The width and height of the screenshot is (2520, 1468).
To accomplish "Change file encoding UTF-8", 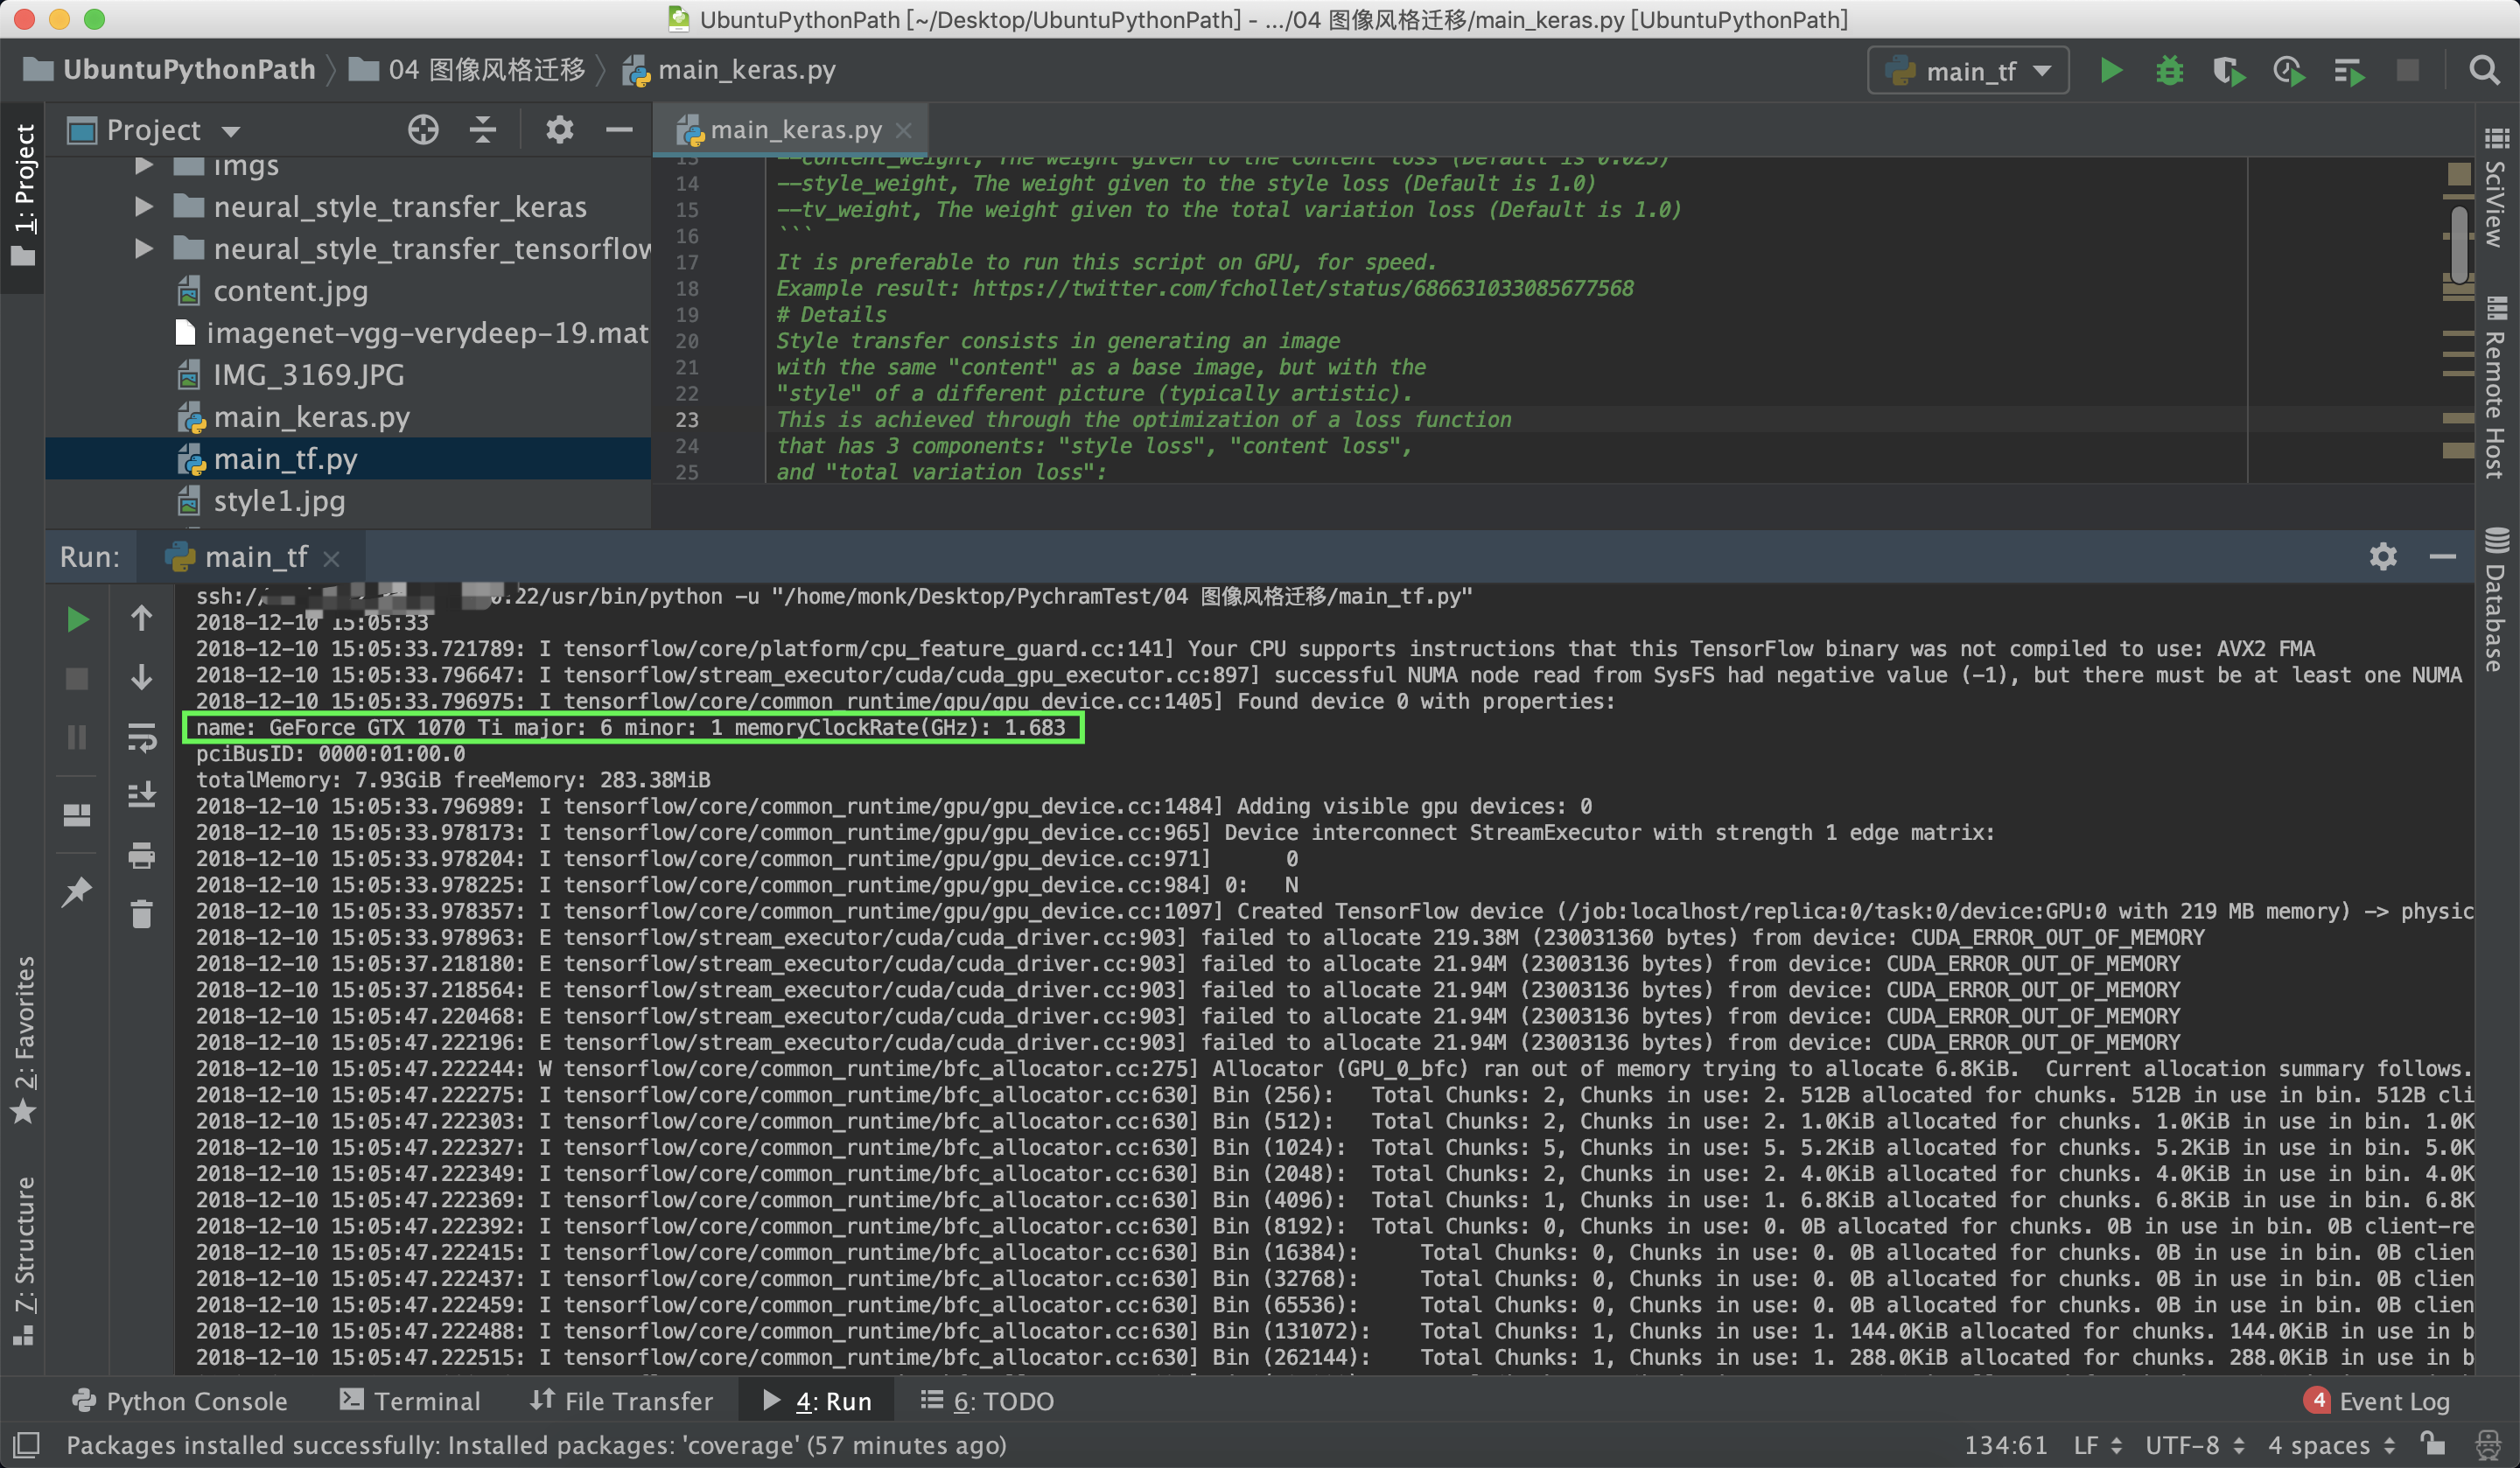I will click(2194, 1445).
